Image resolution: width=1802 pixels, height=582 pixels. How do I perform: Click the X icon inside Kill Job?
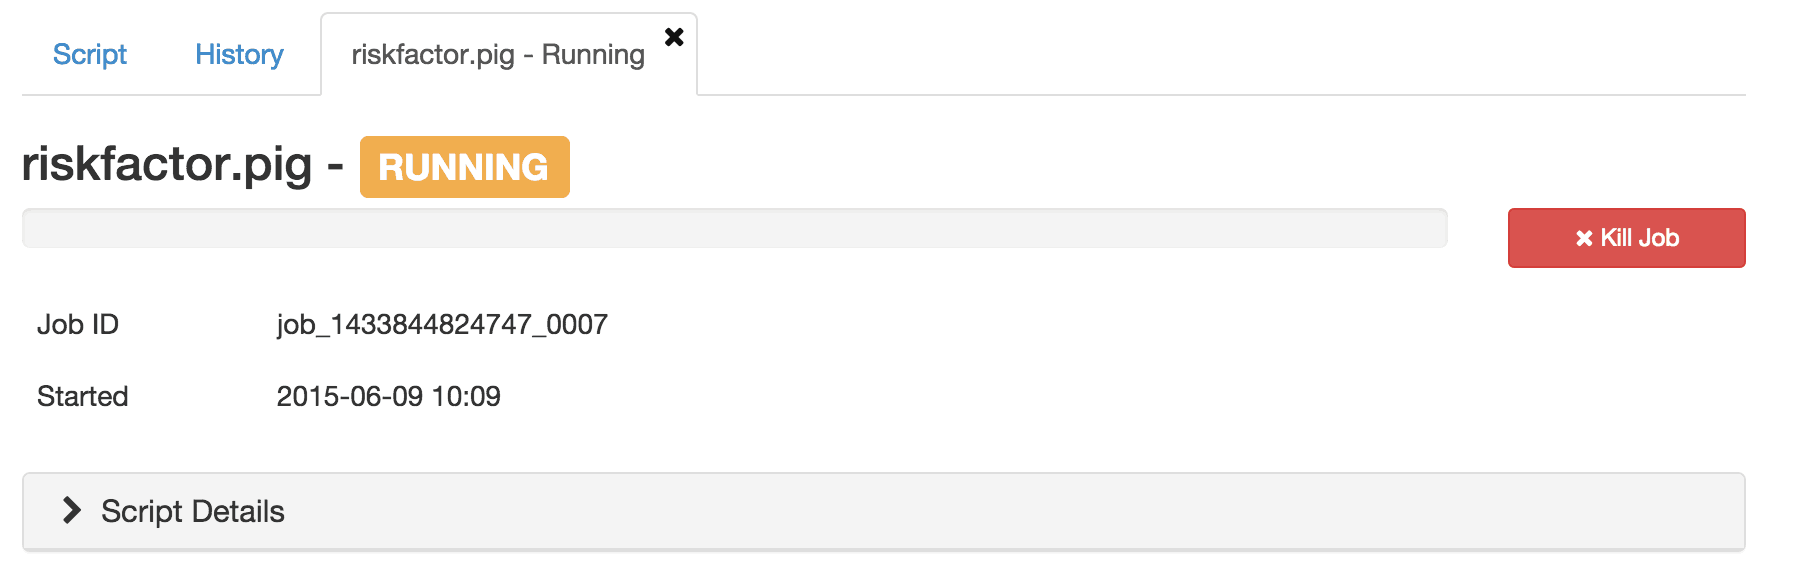point(1584,238)
